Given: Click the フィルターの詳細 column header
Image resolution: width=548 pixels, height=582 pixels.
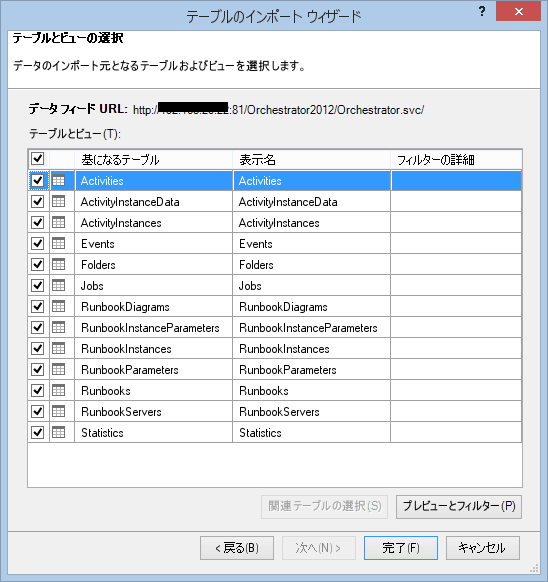Looking at the screenshot, I should (x=456, y=160).
